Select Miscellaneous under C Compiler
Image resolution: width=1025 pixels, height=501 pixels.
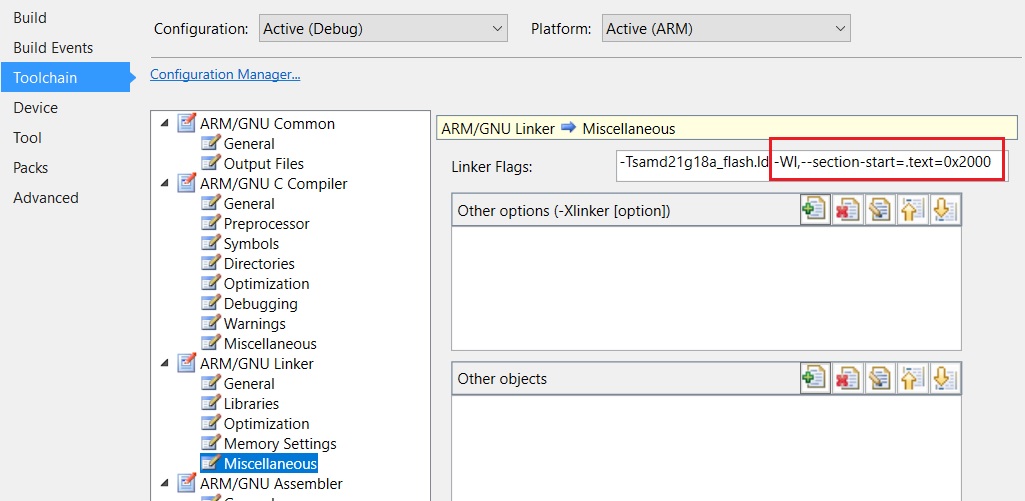coord(270,343)
